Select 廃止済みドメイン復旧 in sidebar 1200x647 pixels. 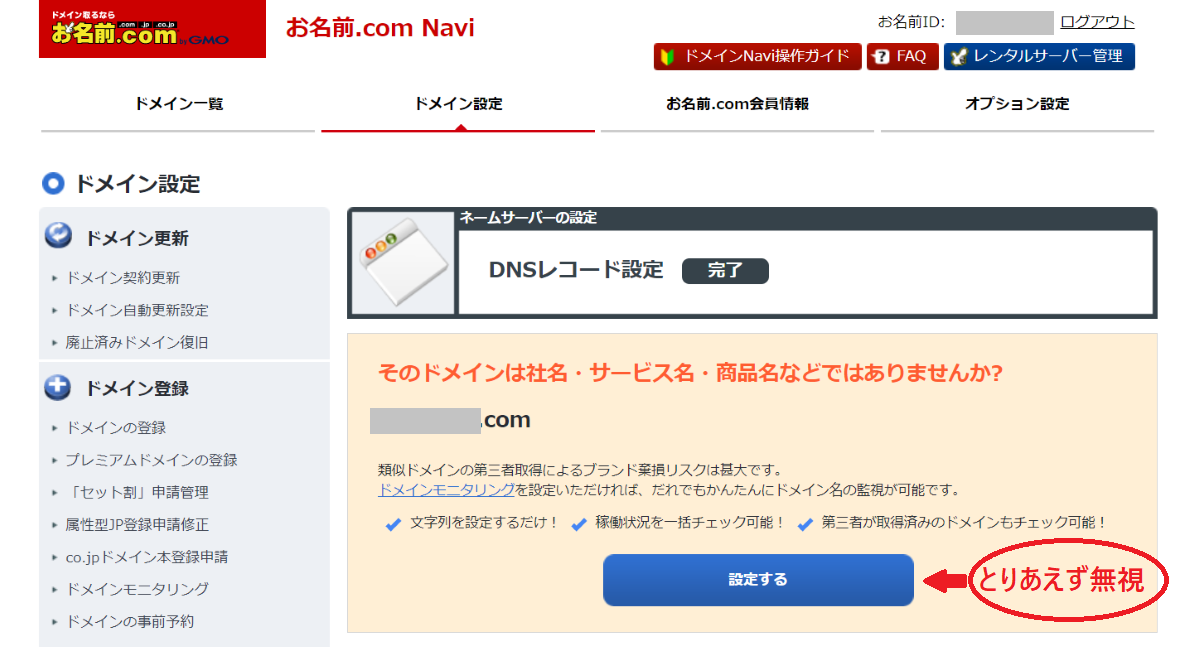137,342
